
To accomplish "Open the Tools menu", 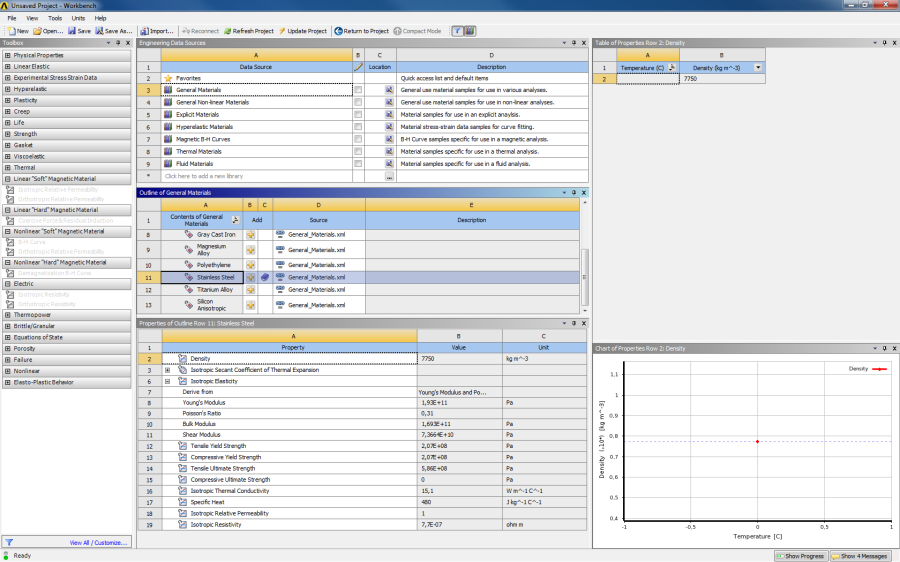I will coord(55,18).
